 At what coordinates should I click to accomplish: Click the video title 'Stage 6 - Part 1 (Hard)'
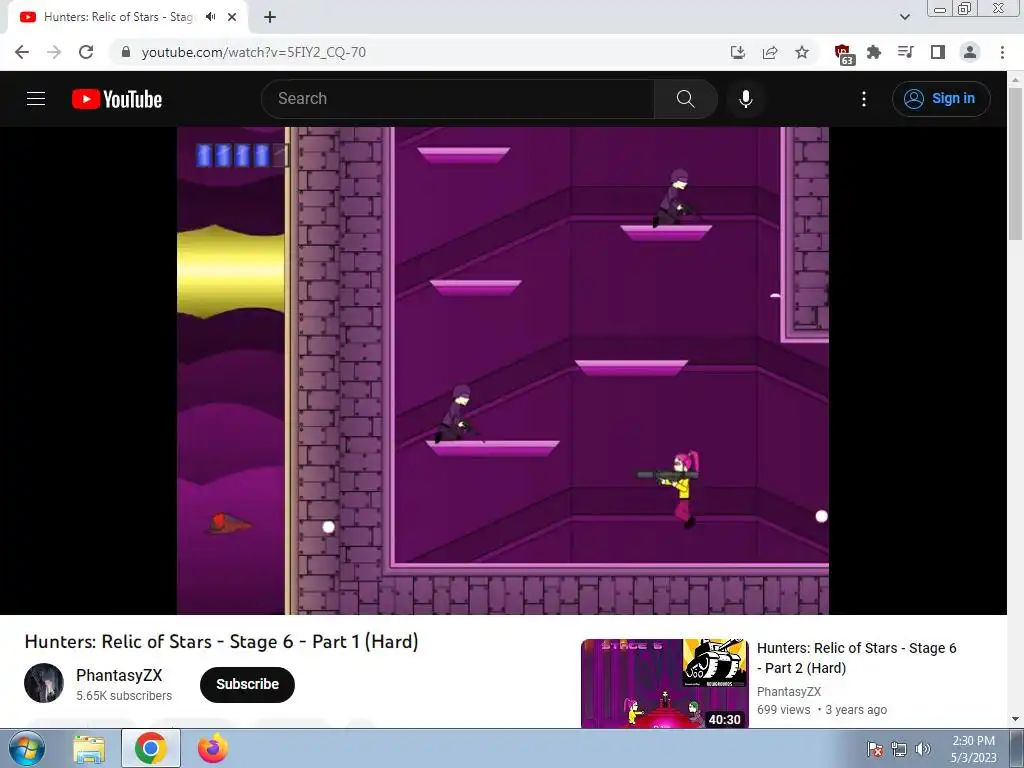[x=221, y=641]
